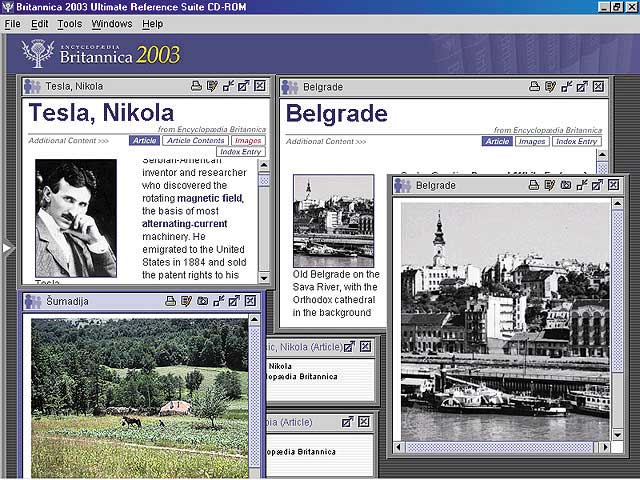Maximize the Belgrade article window
The width and height of the screenshot is (640, 480).
coord(582,87)
